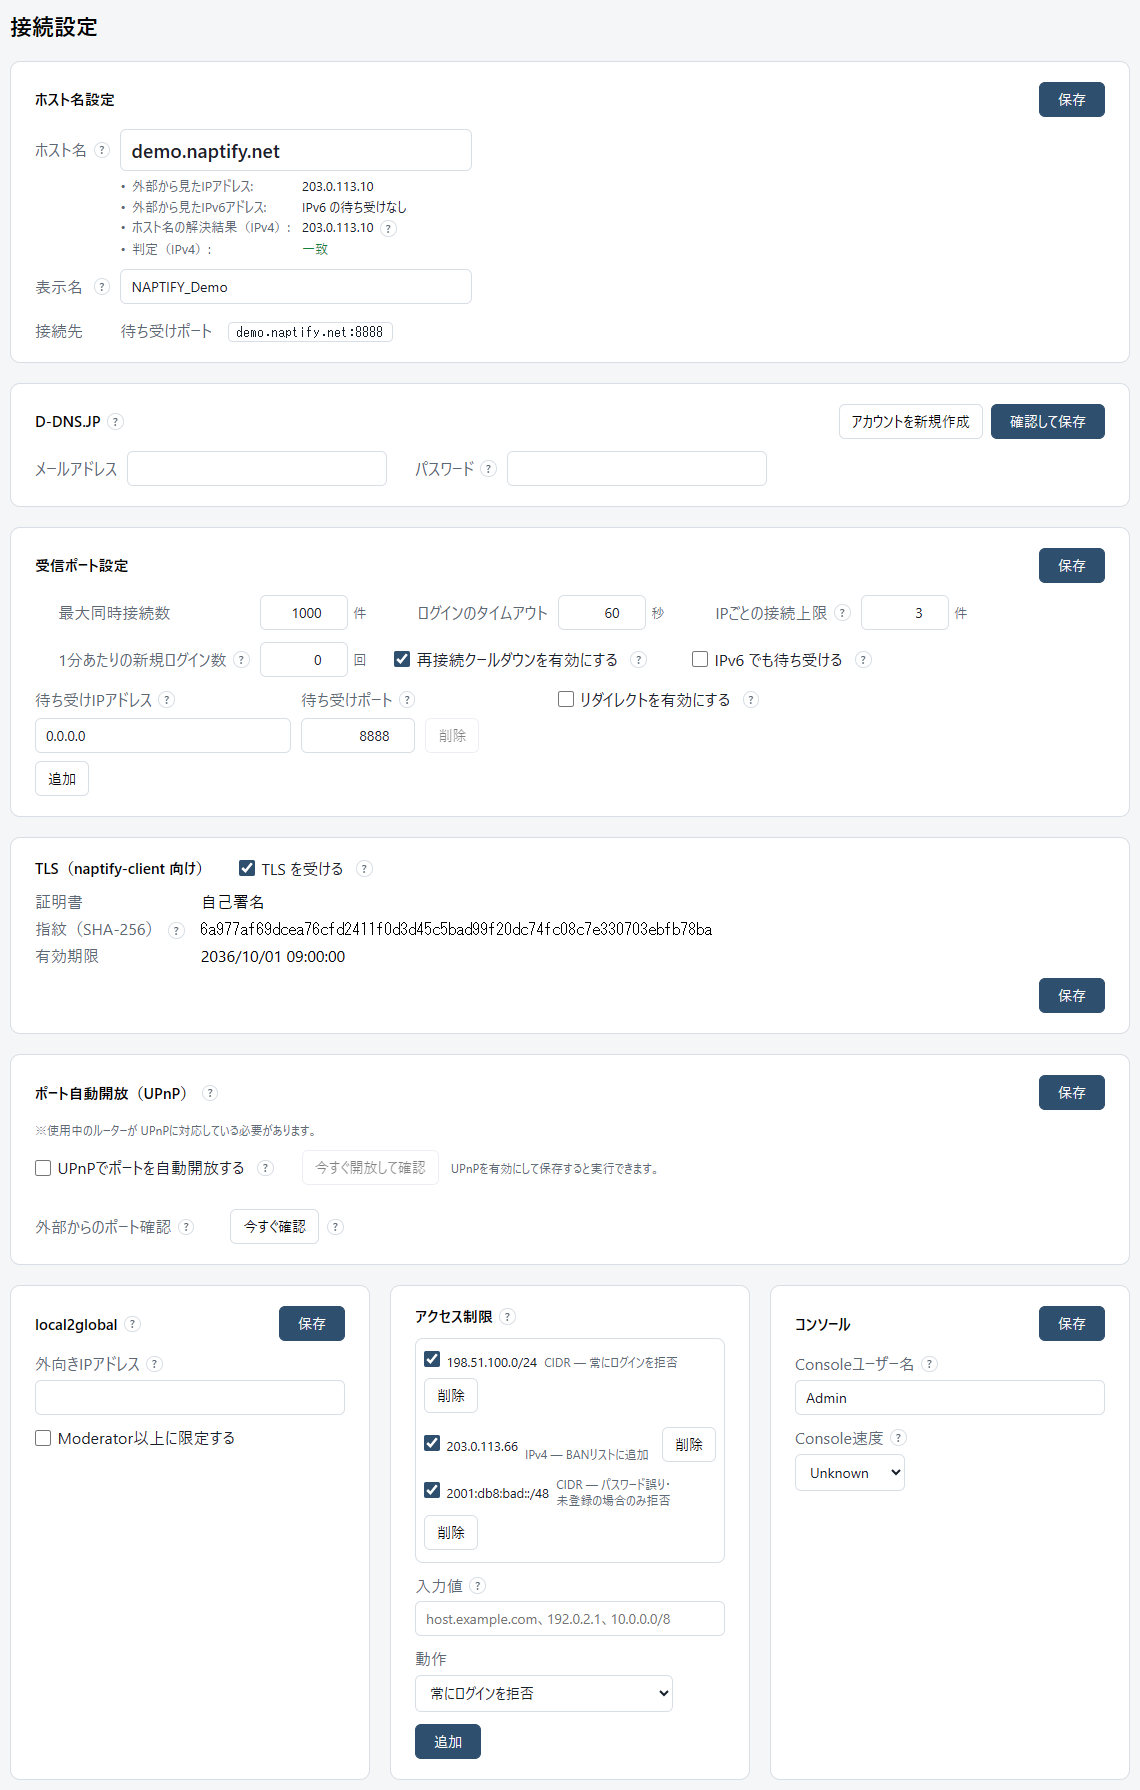The width and height of the screenshot is (1140, 1790).
Task: Focus the Consoleユーザー名 field Admin
Action: [x=950, y=1398]
